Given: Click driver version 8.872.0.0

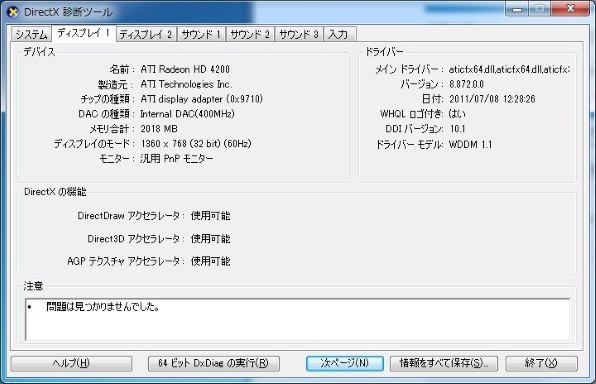Looking at the screenshot, I should coord(466,84).
